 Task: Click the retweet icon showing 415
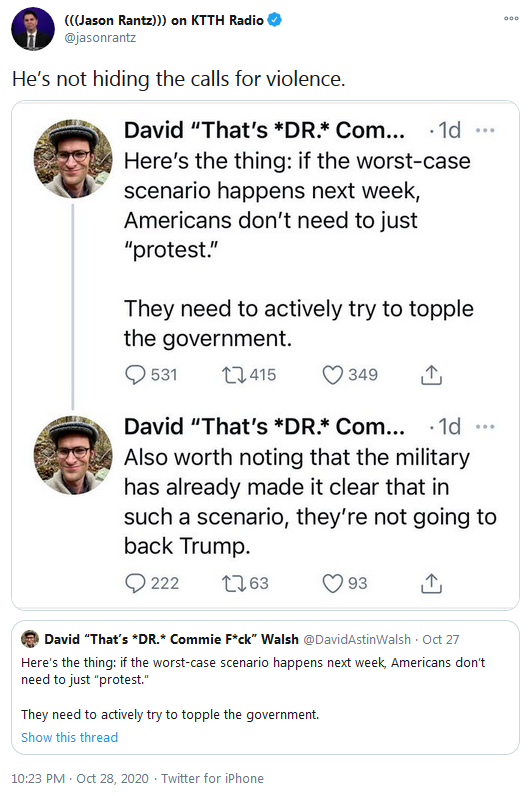(x=234, y=375)
